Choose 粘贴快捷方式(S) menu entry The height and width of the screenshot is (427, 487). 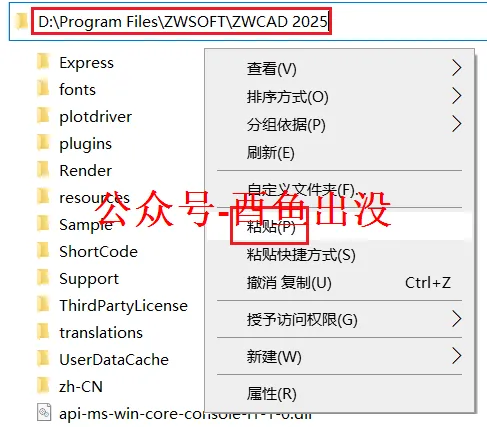coord(339,255)
